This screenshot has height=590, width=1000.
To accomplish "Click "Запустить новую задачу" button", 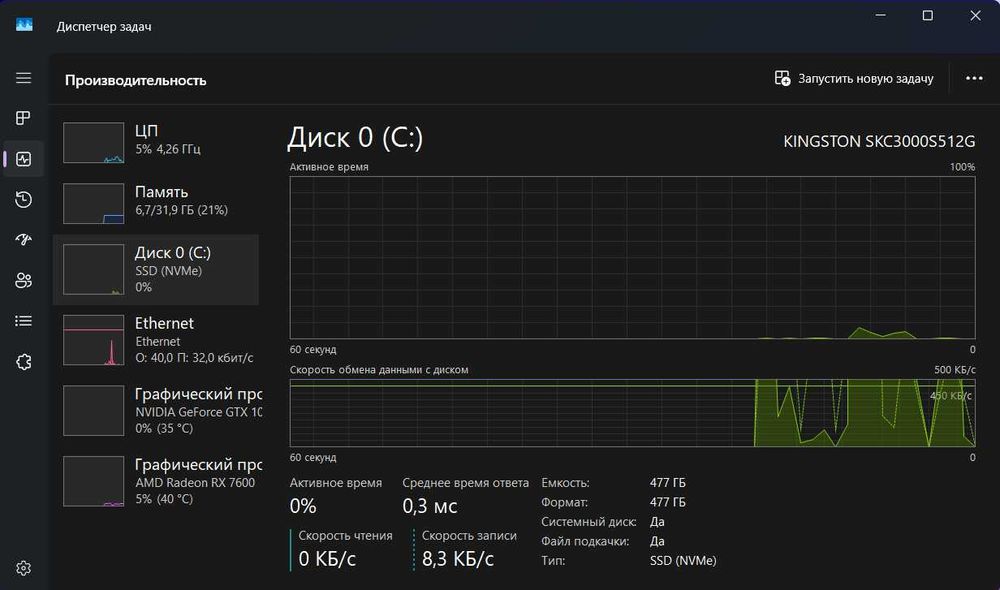I will pos(854,78).
